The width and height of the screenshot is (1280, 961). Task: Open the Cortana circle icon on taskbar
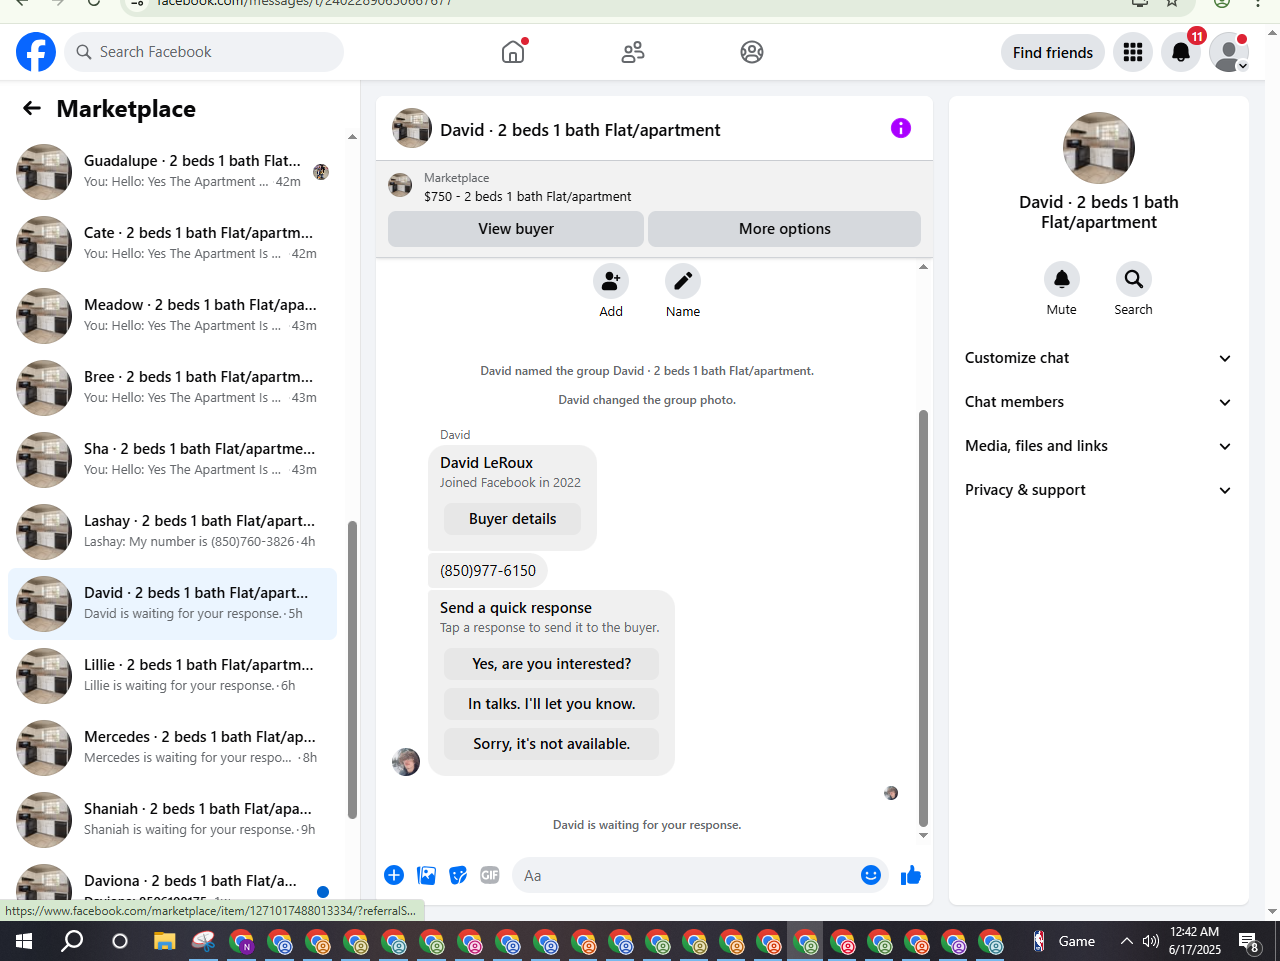click(120, 941)
